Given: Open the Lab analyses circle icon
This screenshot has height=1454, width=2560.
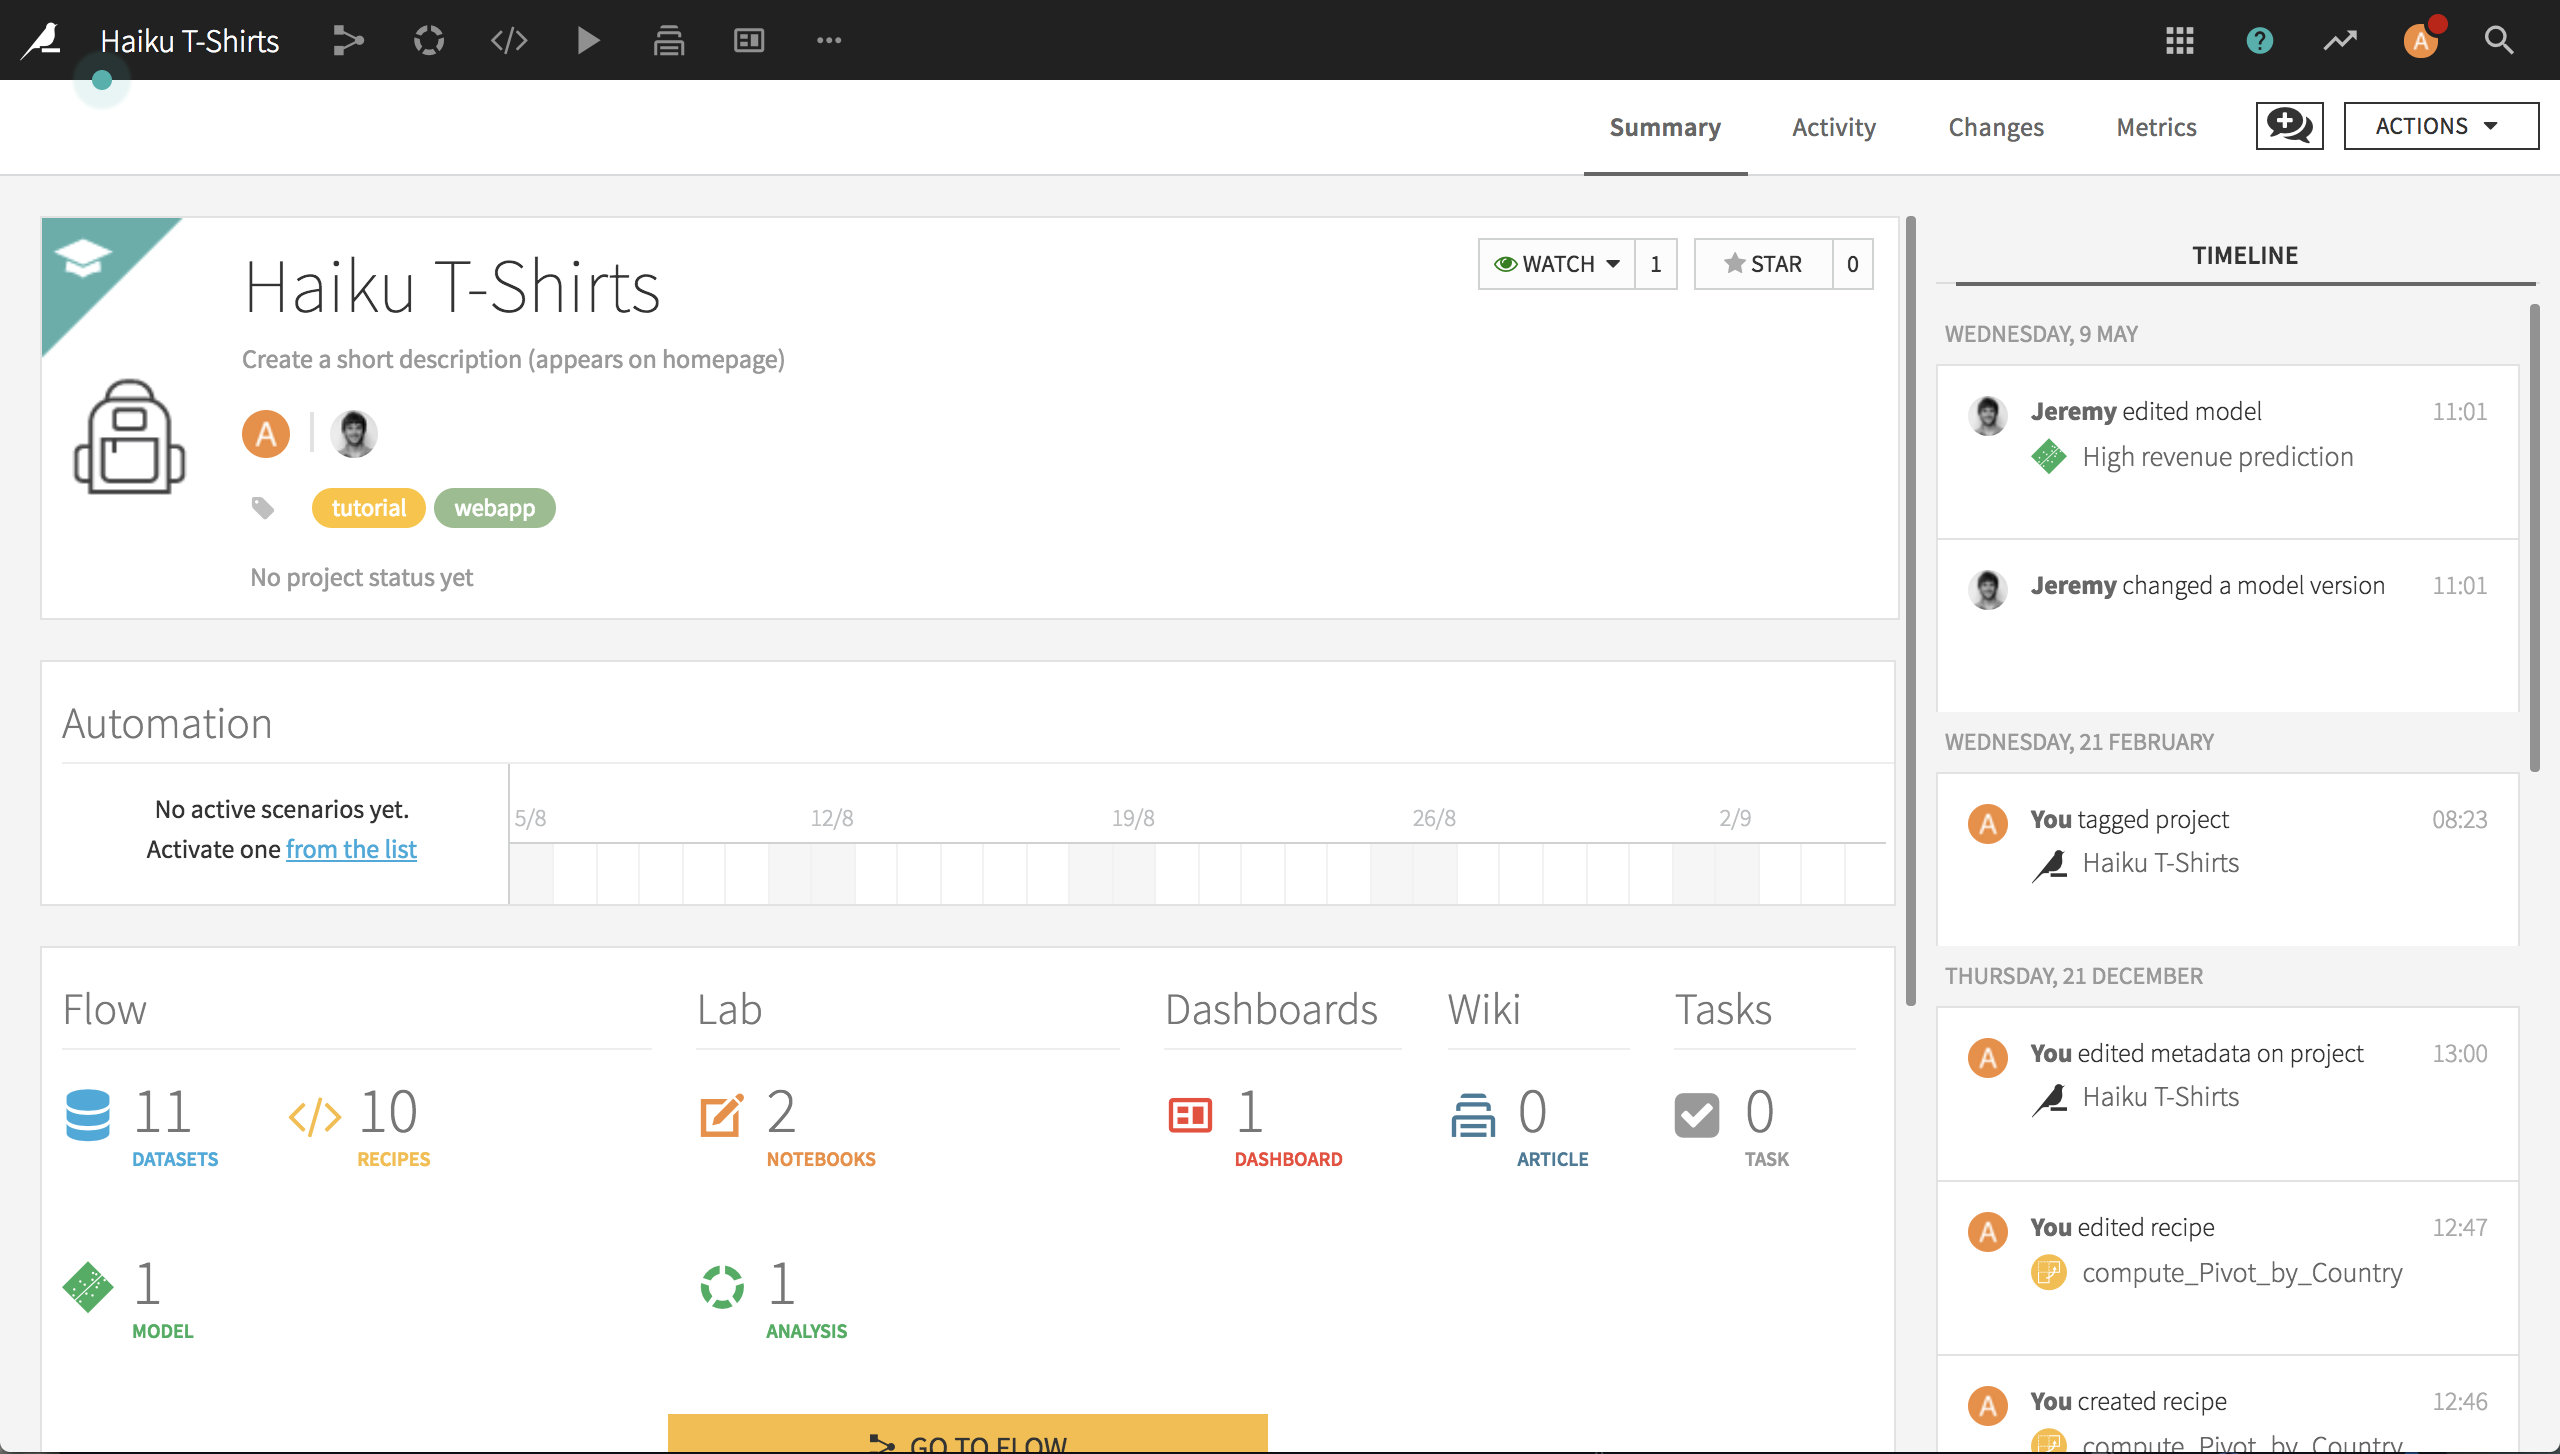Looking at the screenshot, I should point(429,40).
